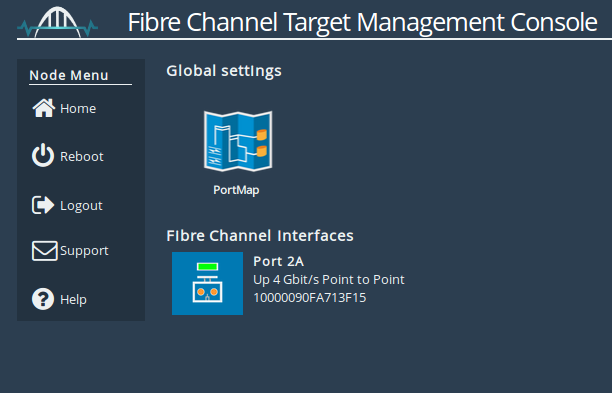Screen dimensions: 612x393
Task: Go to Home in Node Menu
Action: [78, 108]
